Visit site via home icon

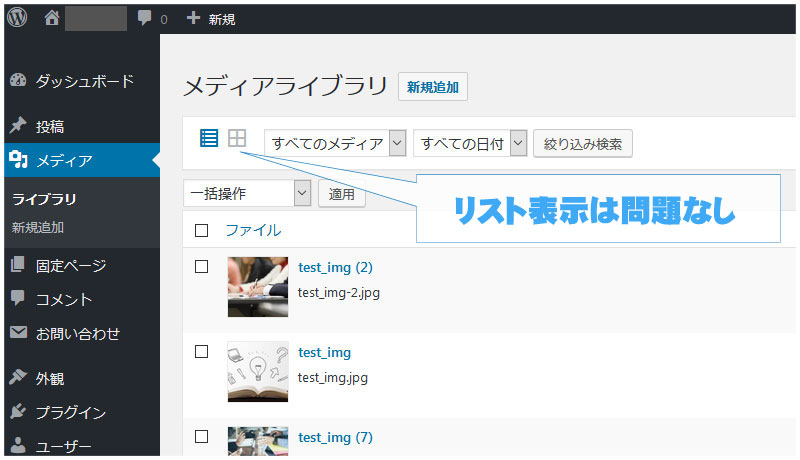(x=52, y=18)
